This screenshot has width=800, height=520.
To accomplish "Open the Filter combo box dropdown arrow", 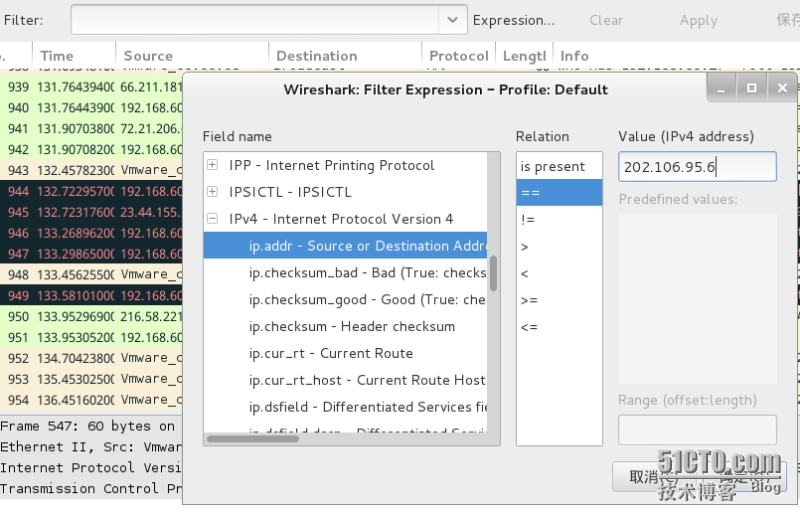I will coord(453,20).
